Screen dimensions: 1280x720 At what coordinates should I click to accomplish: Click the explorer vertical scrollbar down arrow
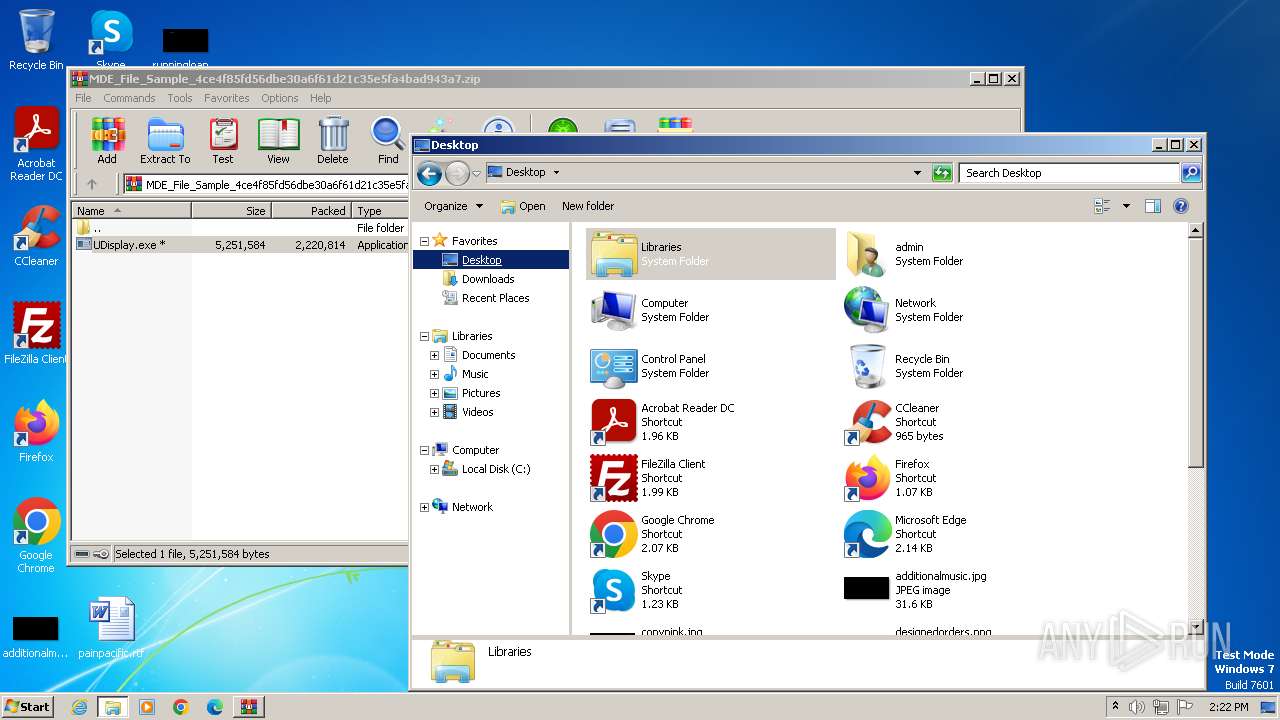(x=1195, y=627)
